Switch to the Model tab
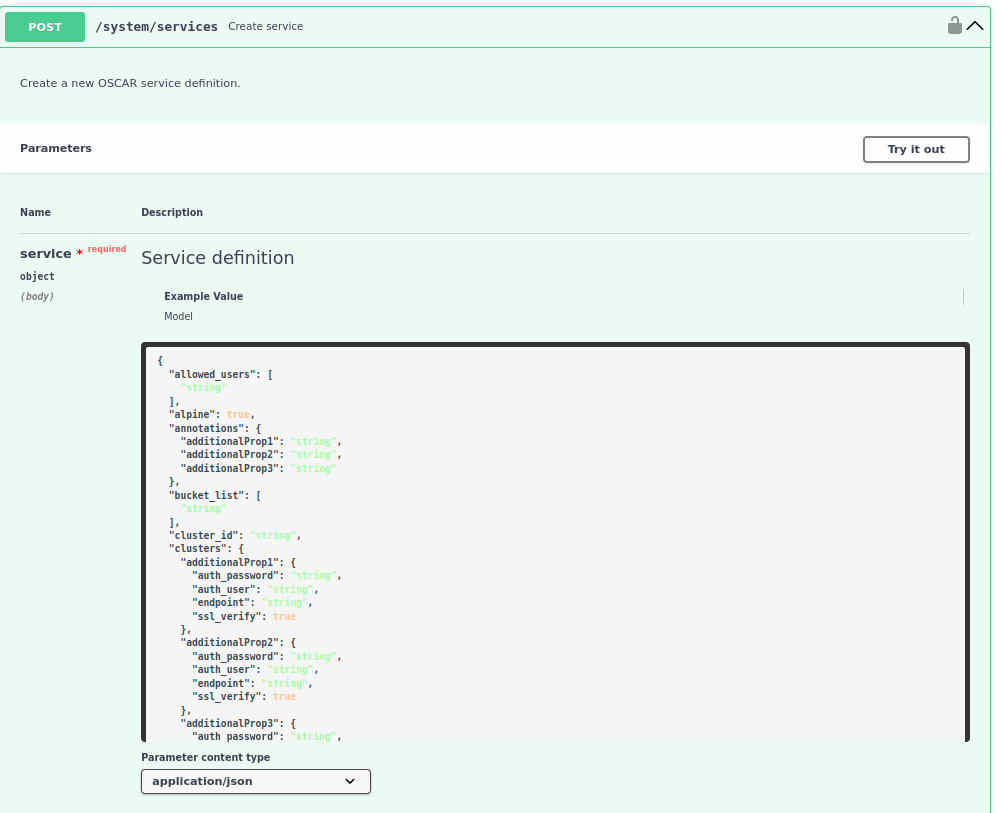This screenshot has height=813, width=1002. pyautogui.click(x=178, y=316)
